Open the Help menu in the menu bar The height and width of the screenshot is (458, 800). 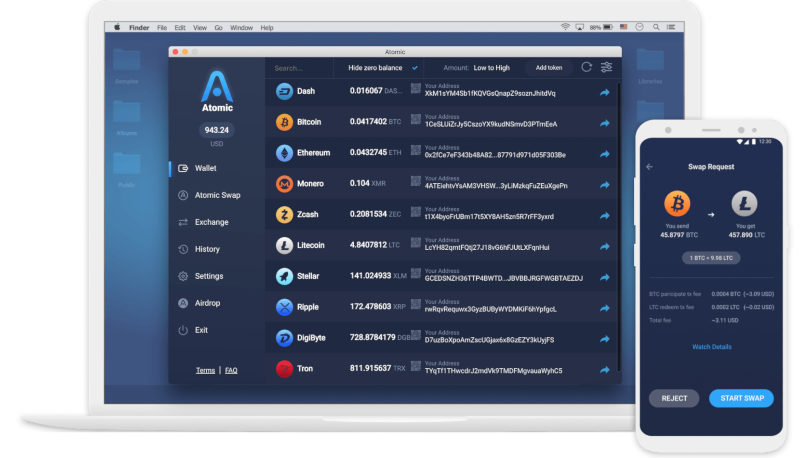coord(267,28)
